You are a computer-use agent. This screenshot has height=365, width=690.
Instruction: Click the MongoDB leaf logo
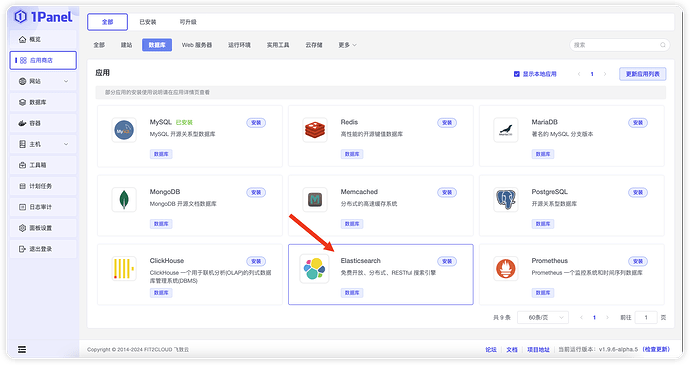point(124,200)
